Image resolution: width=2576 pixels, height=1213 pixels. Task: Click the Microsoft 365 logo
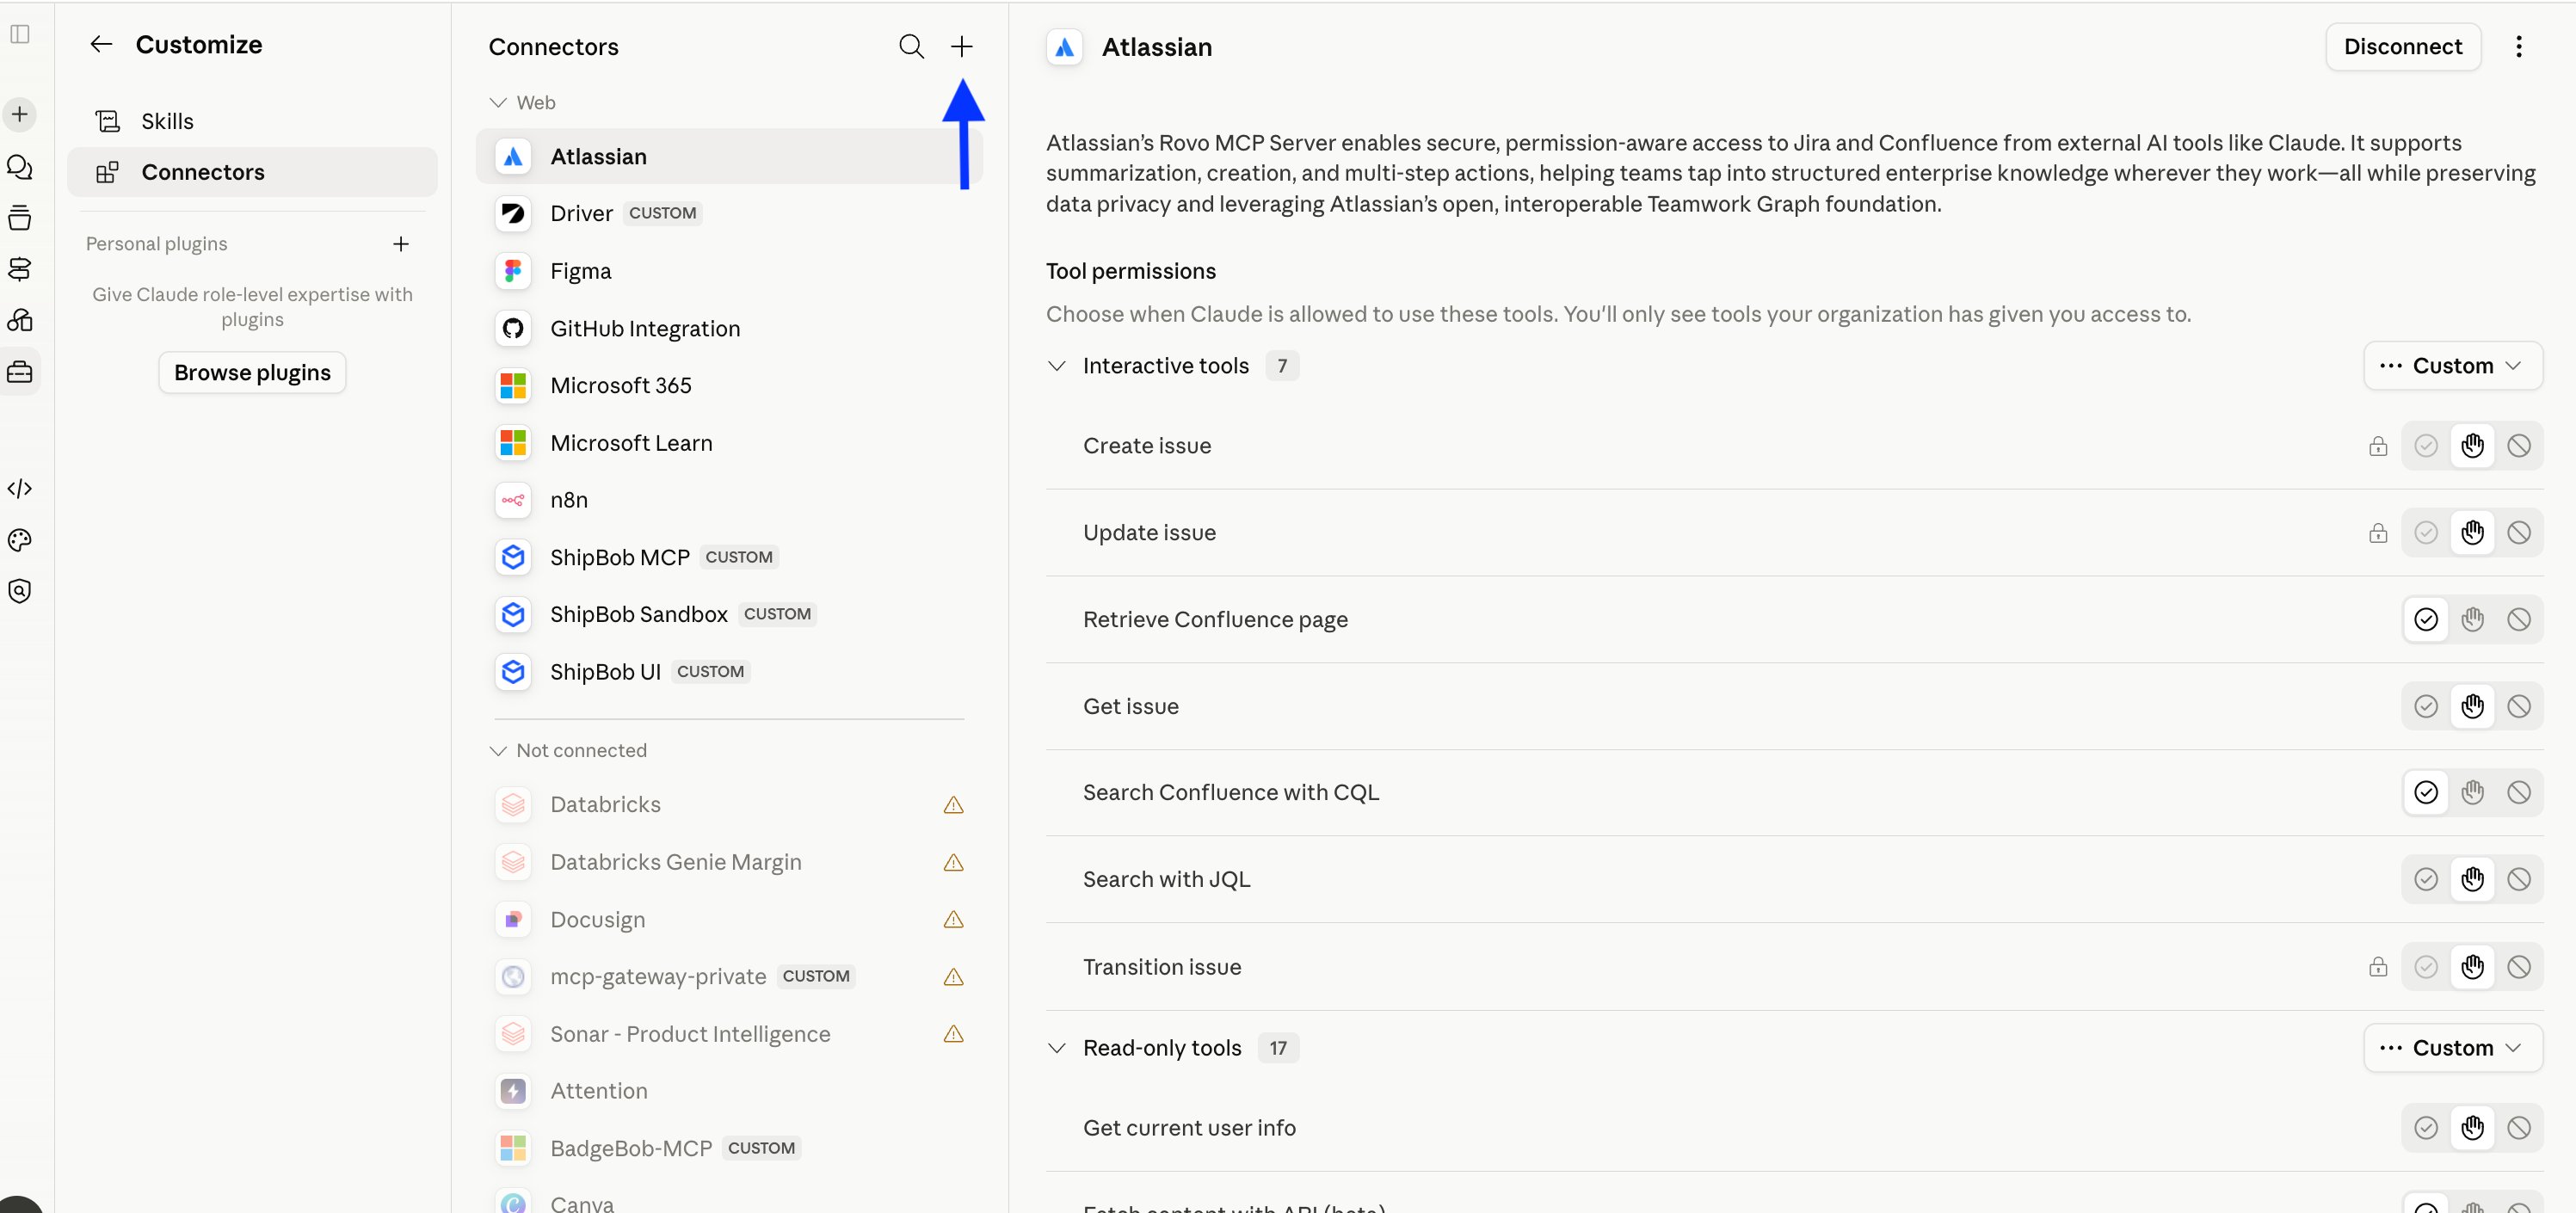513,386
